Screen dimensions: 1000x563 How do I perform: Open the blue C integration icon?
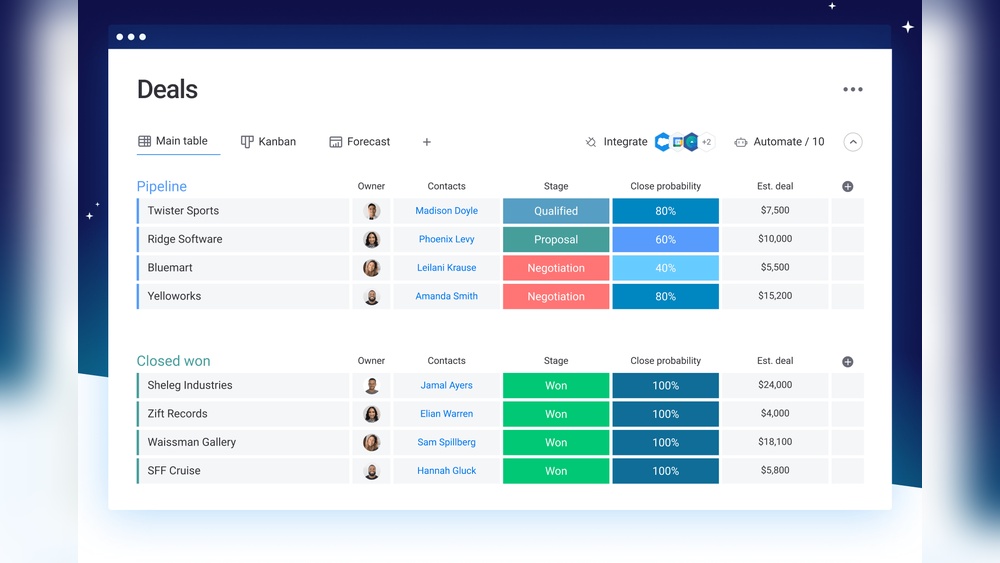click(663, 142)
